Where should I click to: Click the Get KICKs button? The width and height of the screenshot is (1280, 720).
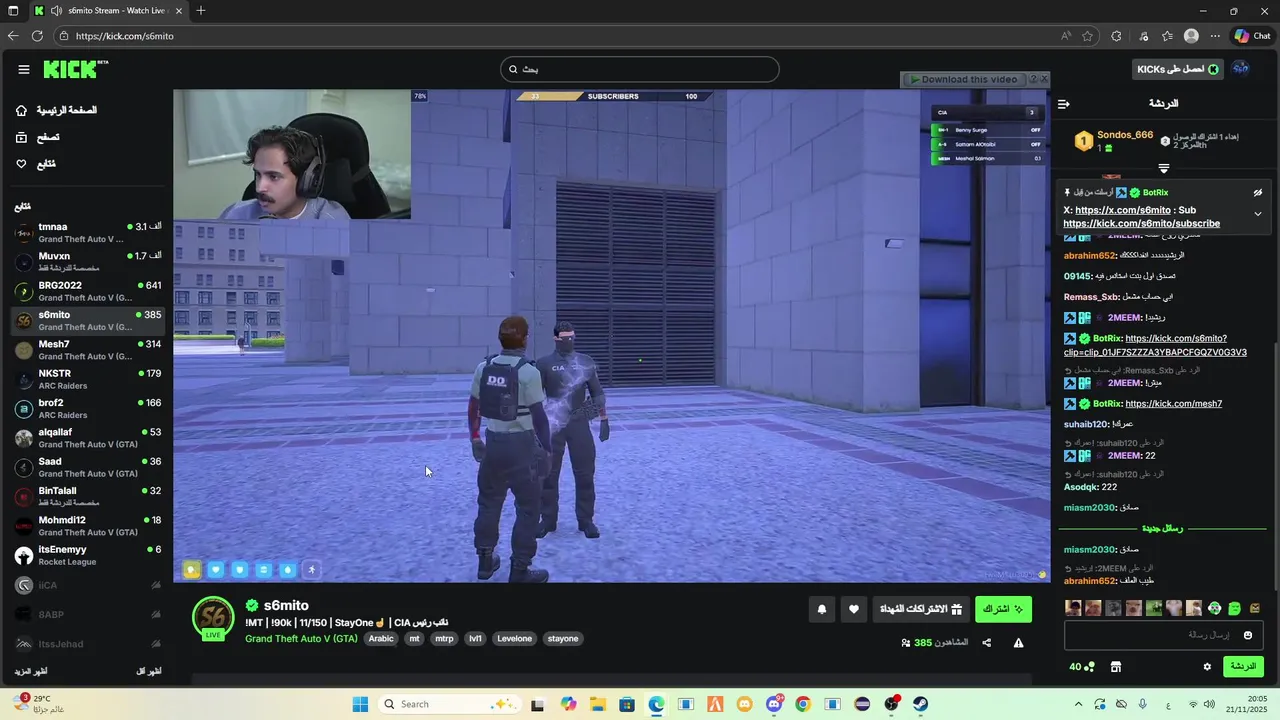pyautogui.click(x=1177, y=69)
